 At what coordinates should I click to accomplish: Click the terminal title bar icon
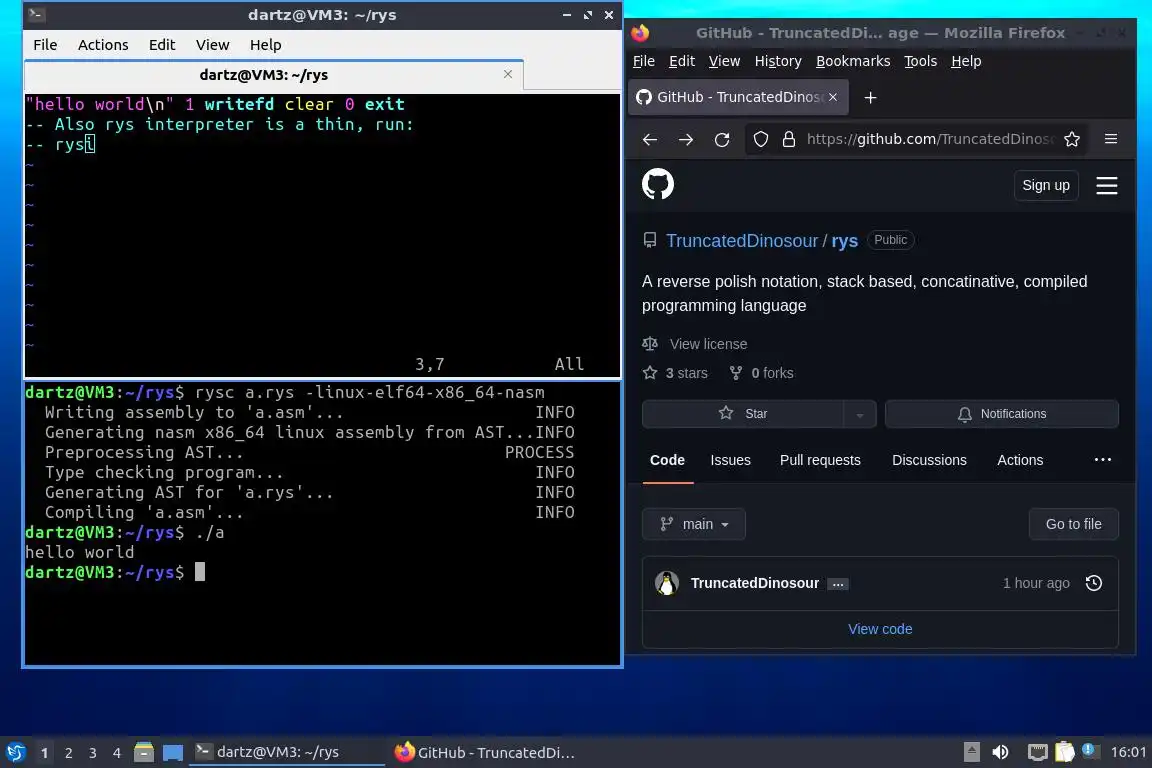click(x=36, y=14)
